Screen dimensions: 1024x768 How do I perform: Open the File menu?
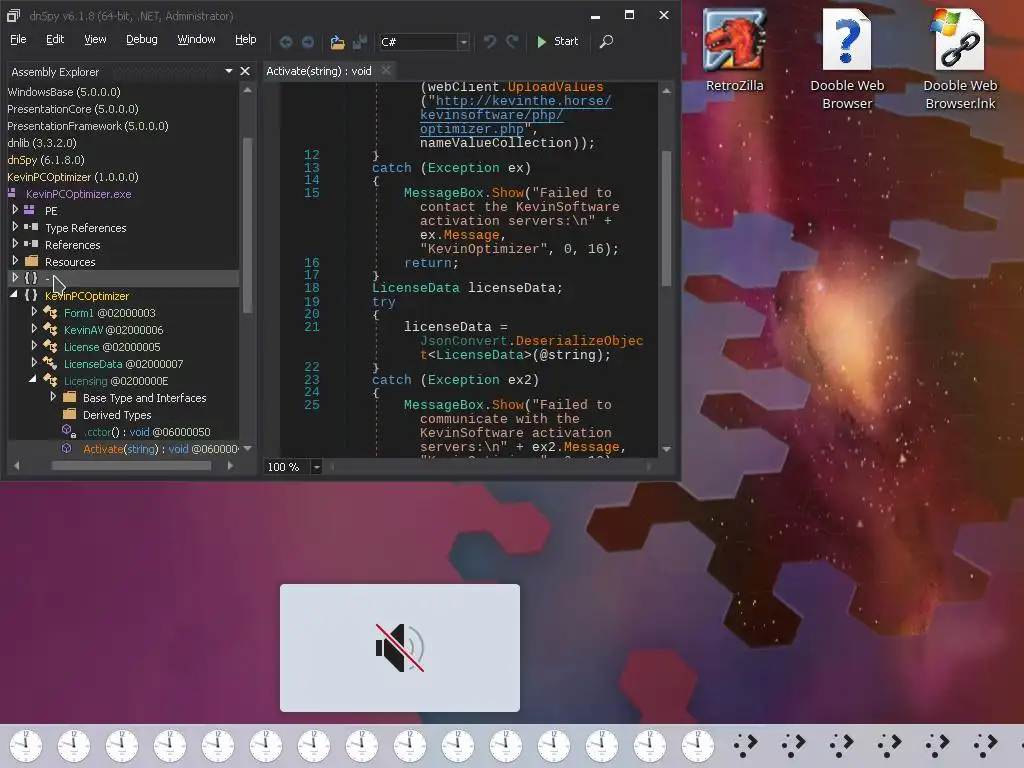tap(18, 39)
